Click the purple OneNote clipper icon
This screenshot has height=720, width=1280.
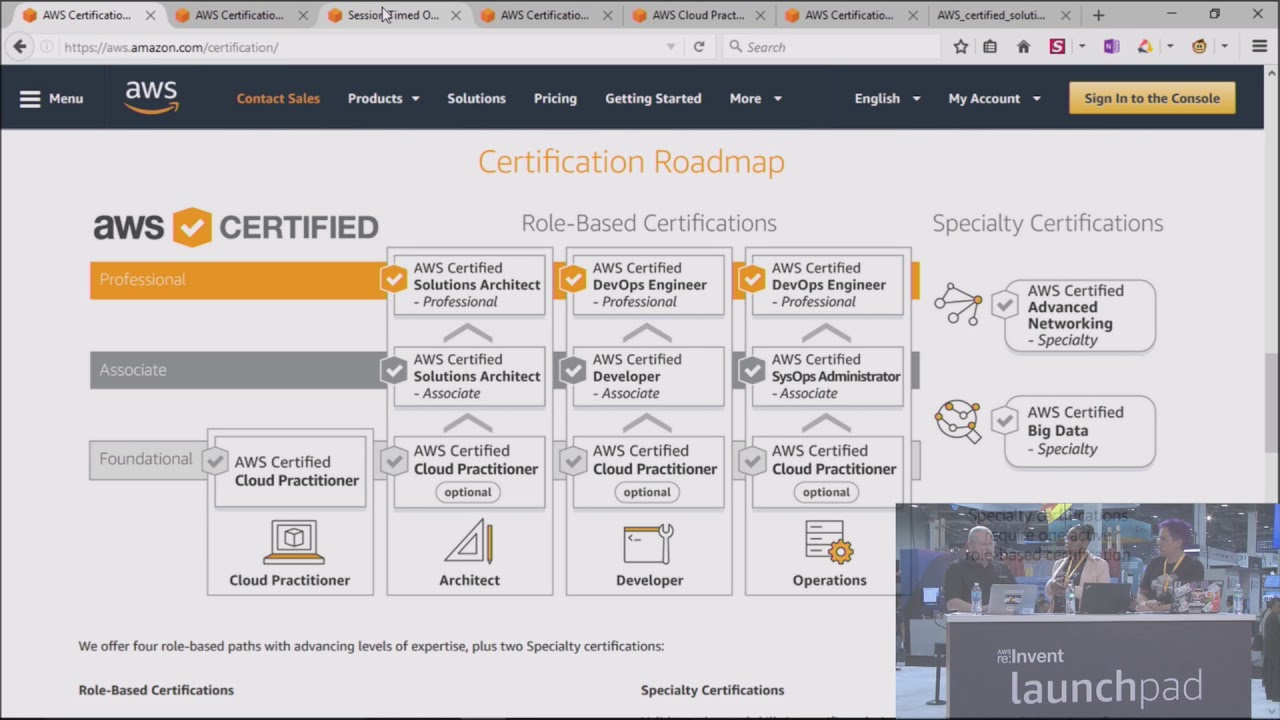coord(1111,47)
